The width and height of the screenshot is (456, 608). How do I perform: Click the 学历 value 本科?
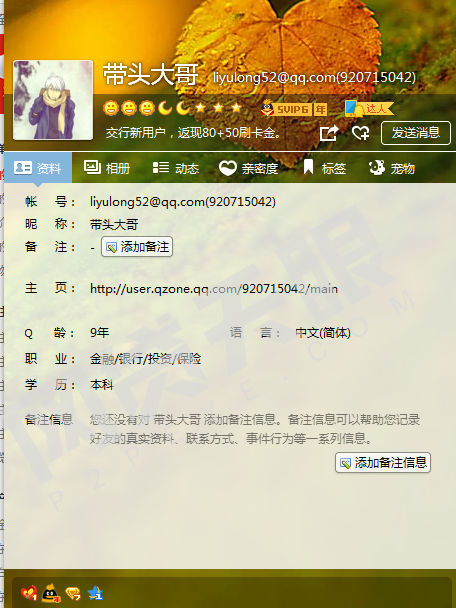(102, 385)
